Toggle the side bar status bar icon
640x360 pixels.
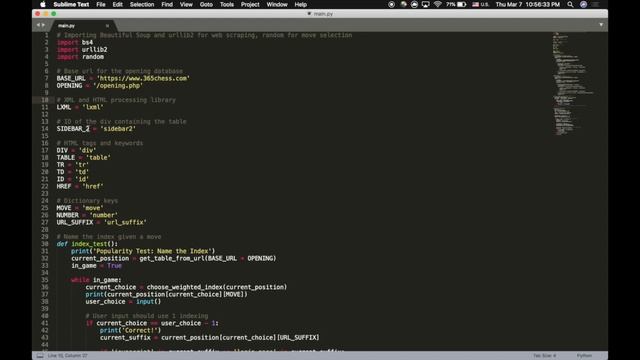[x=40, y=356]
